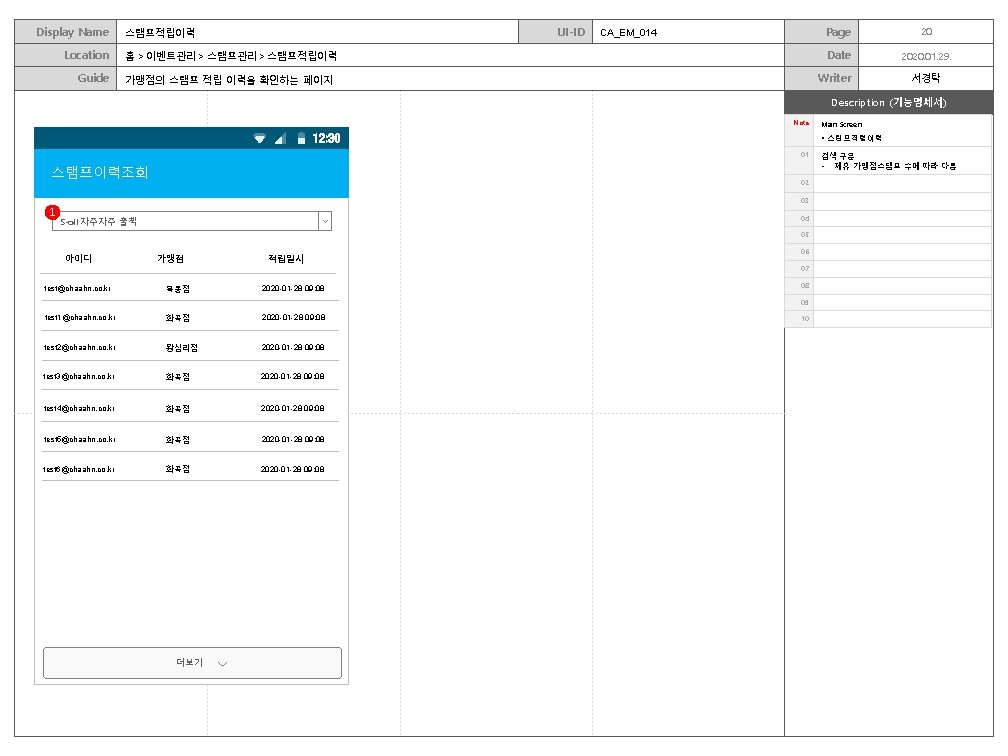The width and height of the screenshot is (1008, 756).
Task: Click the empty description row 10
Action: click(x=903, y=319)
